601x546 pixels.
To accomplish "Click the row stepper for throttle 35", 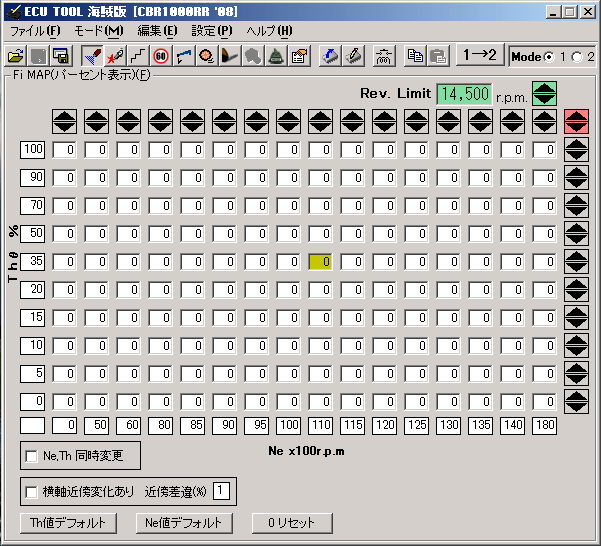I will click(x=576, y=261).
